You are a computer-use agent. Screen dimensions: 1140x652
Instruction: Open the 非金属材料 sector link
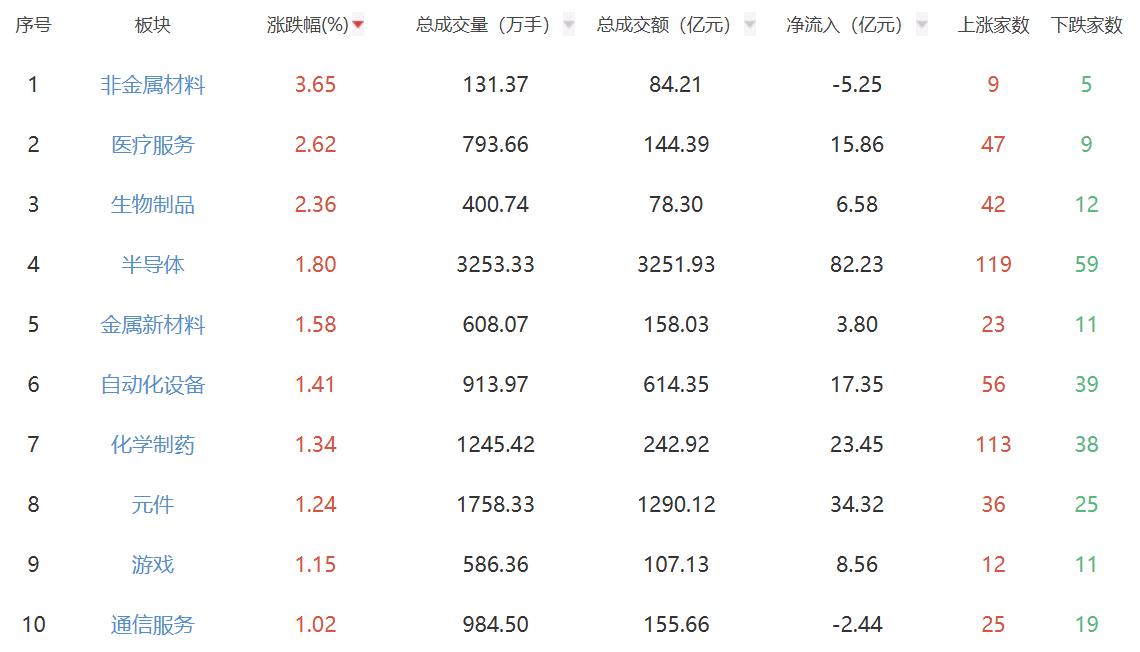point(153,85)
